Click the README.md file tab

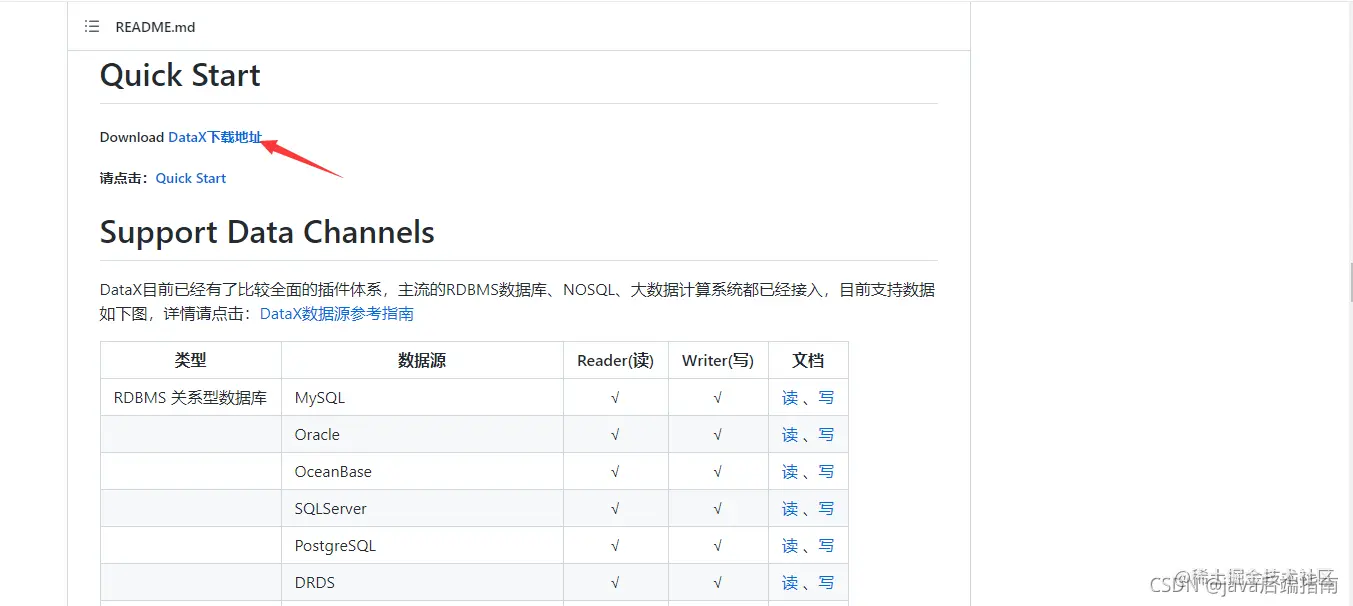(155, 27)
